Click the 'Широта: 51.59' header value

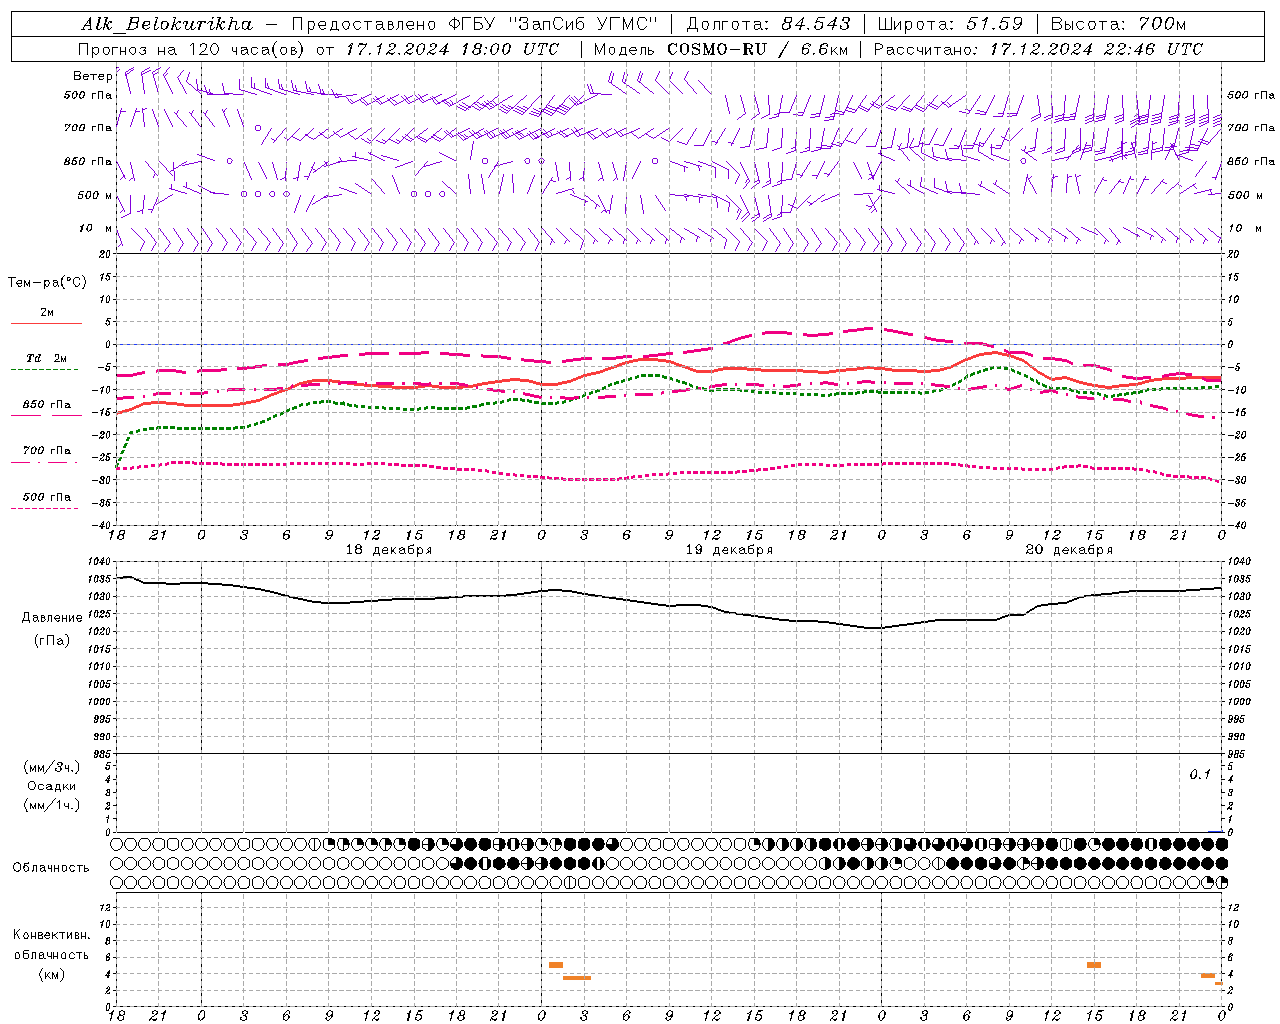pyautogui.click(x=950, y=24)
